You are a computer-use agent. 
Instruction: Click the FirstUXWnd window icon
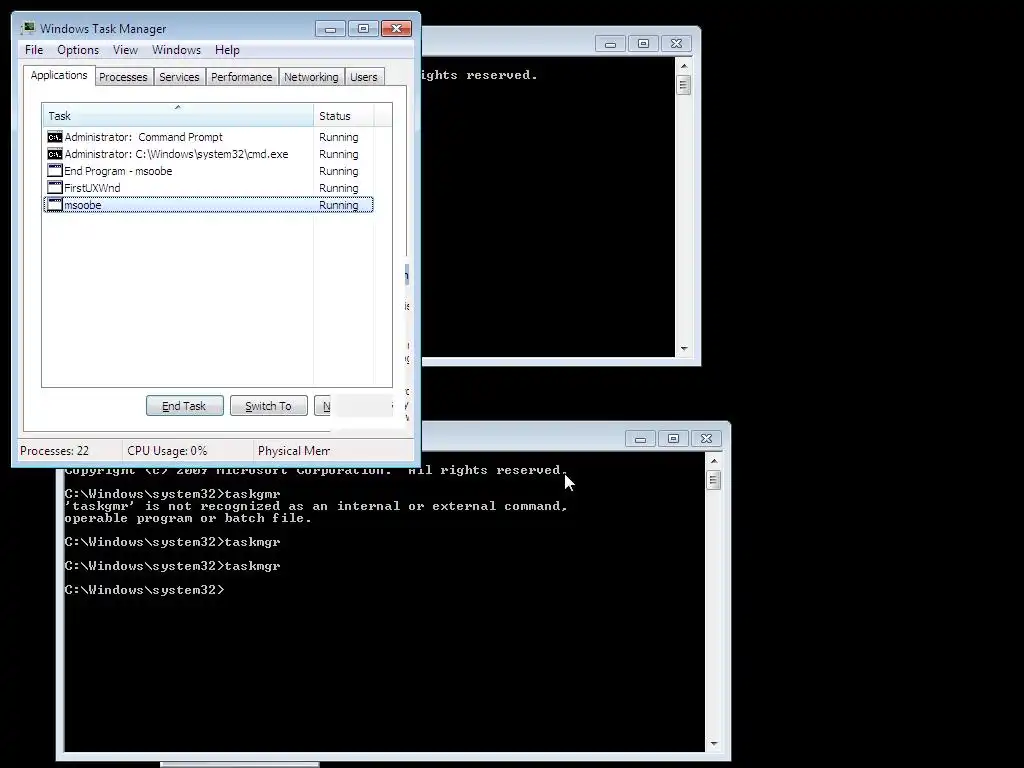(x=55, y=188)
